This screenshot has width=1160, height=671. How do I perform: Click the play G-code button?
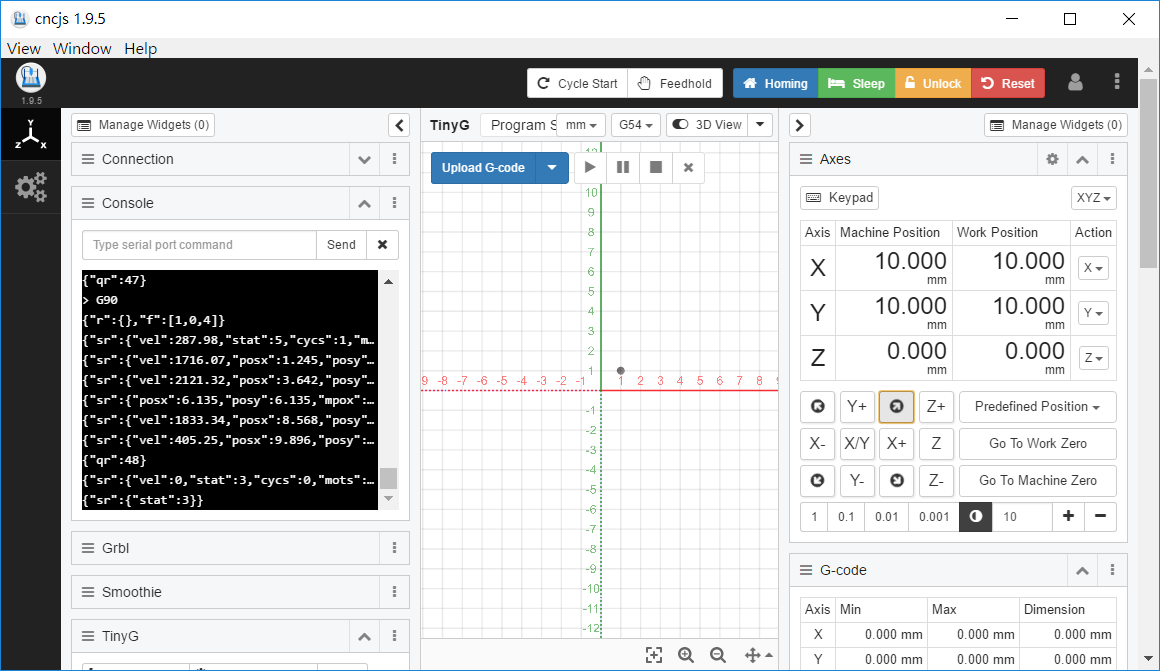pos(590,167)
